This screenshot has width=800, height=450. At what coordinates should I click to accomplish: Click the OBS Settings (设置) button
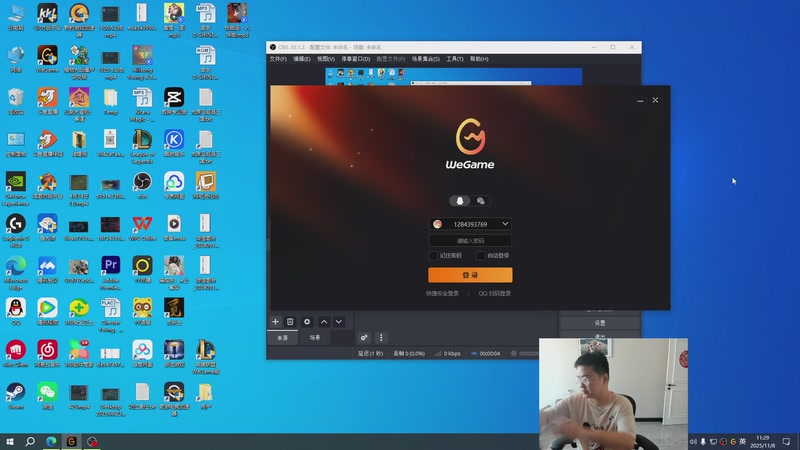pos(599,323)
